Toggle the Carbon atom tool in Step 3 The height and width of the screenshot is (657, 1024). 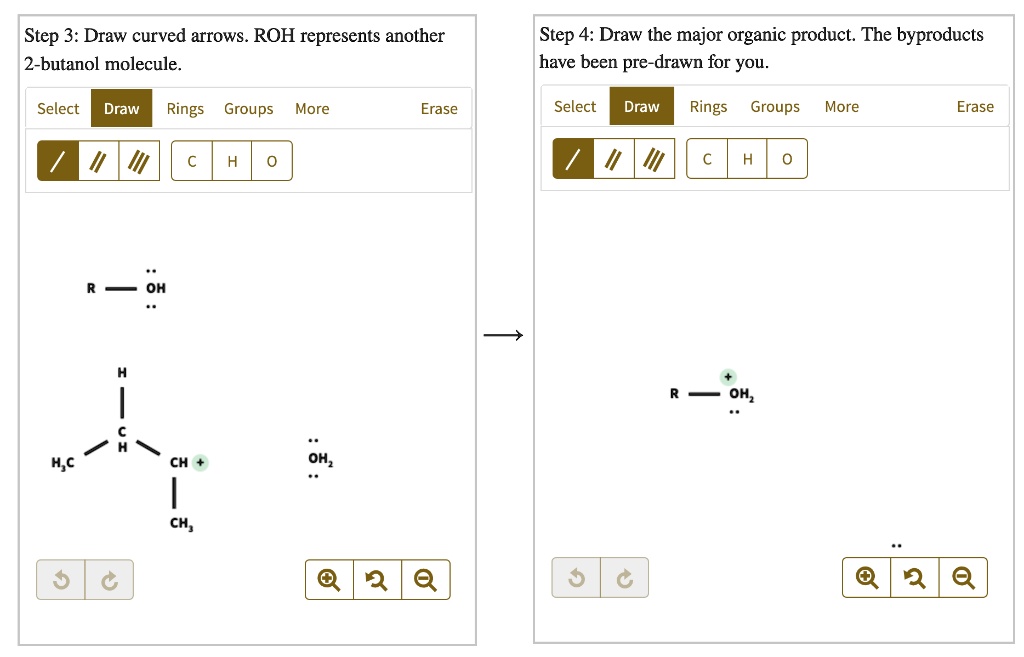[191, 160]
